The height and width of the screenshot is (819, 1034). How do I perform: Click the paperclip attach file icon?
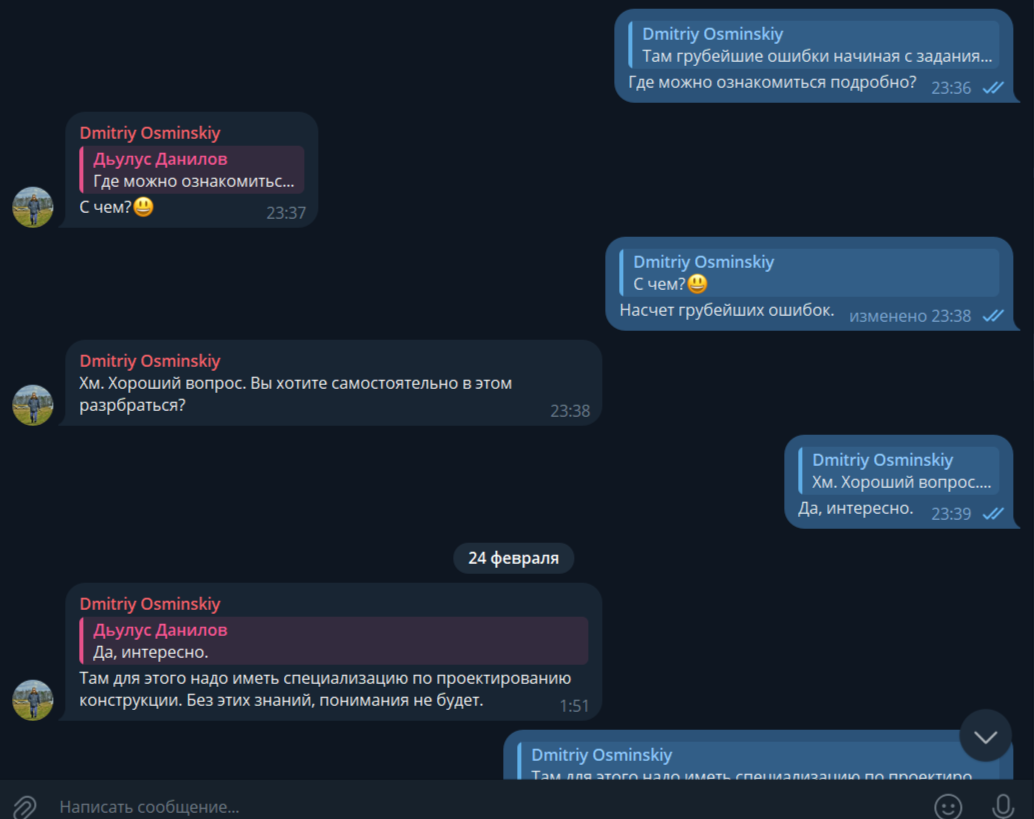point(24,806)
